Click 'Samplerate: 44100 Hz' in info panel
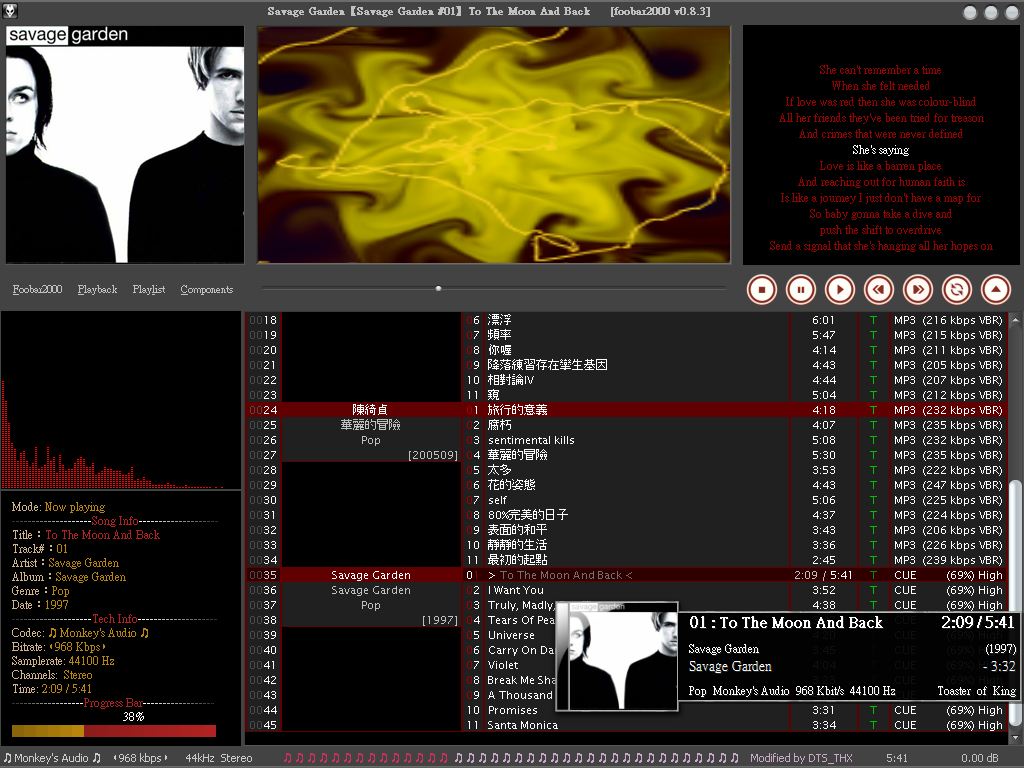Screen dimensions: 1024x768 click(x=63, y=661)
